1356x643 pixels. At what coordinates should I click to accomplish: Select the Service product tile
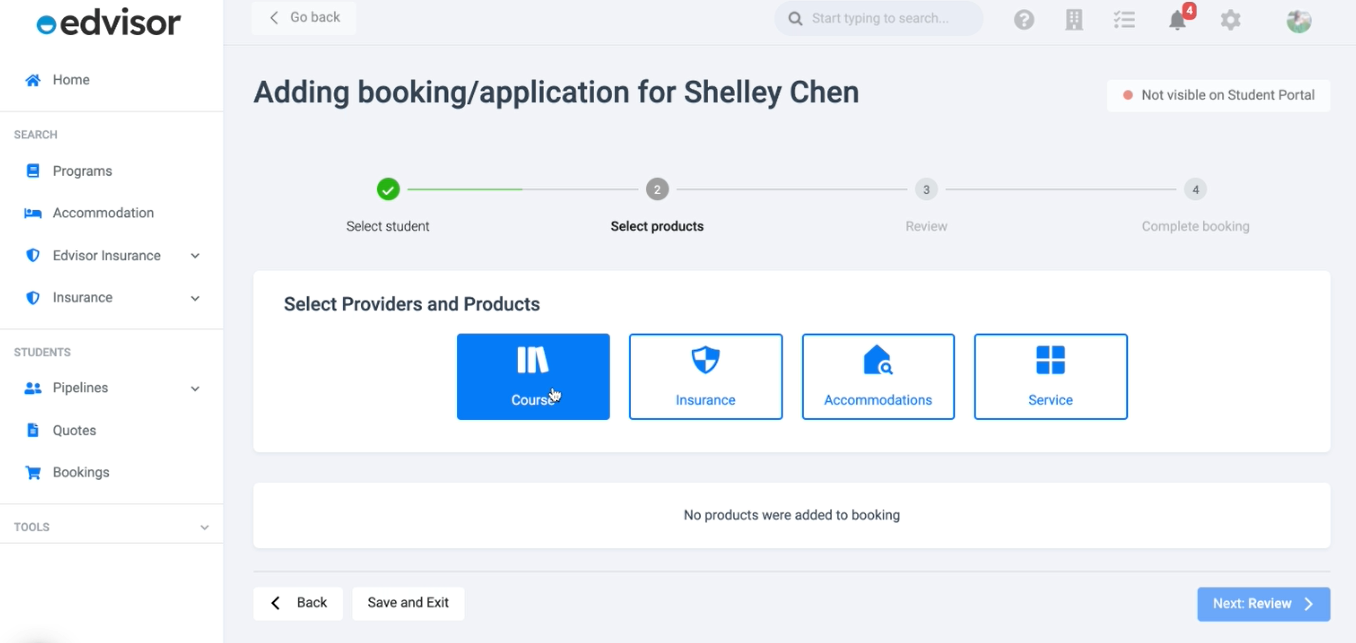[1051, 377]
